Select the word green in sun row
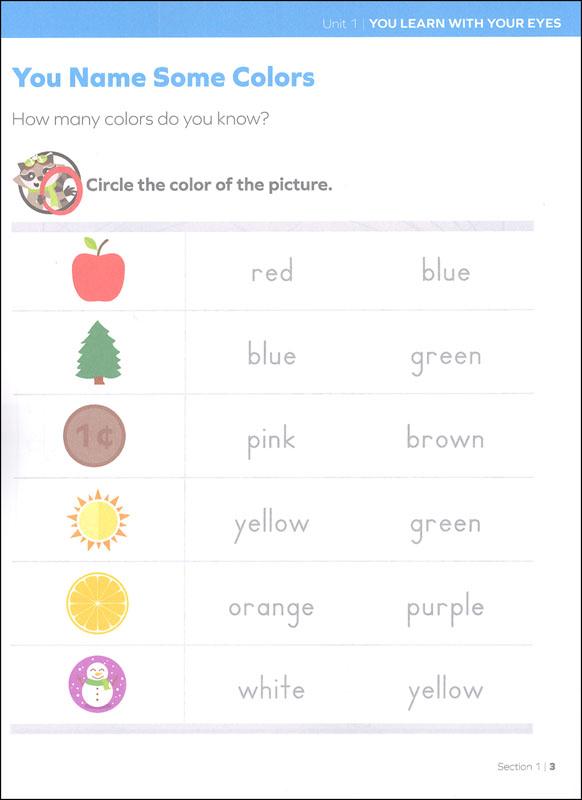Image resolution: width=582 pixels, height=800 pixels. pos(446,527)
